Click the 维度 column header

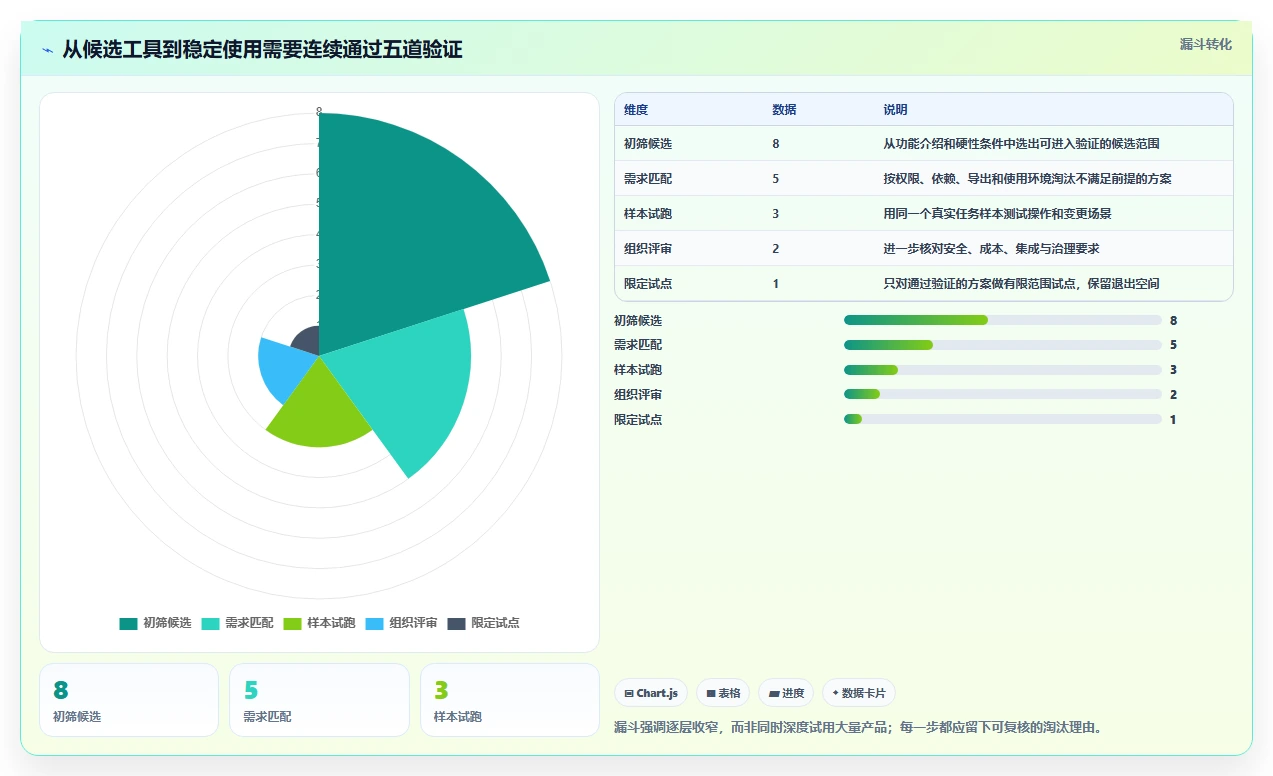pyautogui.click(x=636, y=110)
